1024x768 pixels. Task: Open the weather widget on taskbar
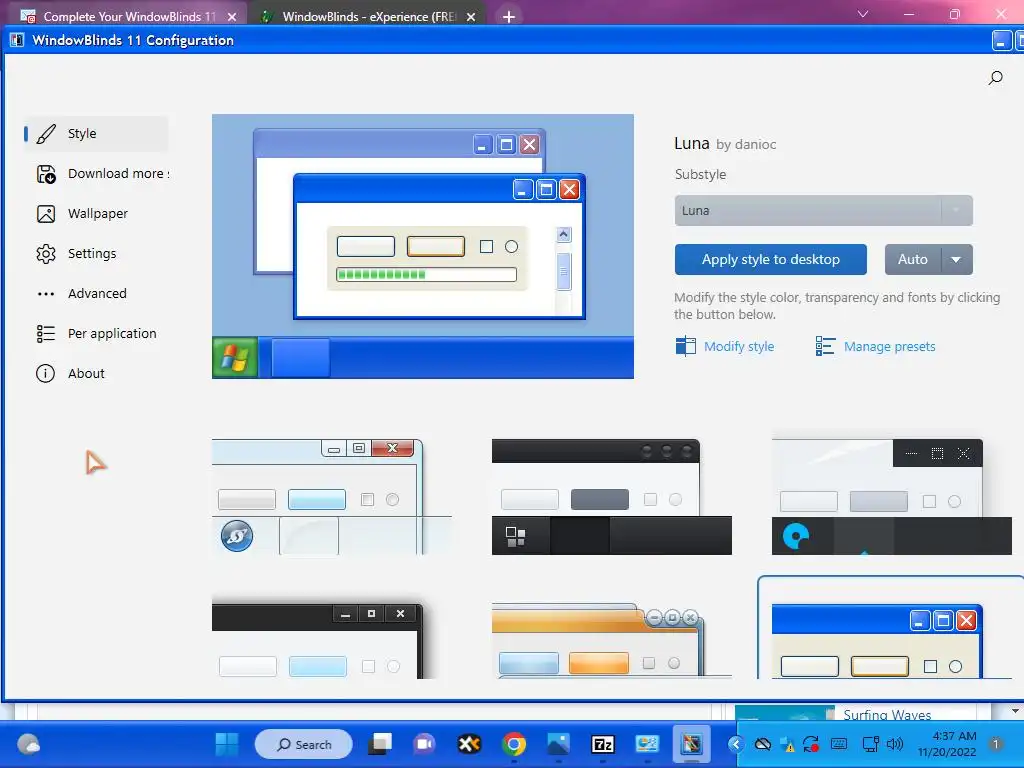click(x=28, y=744)
